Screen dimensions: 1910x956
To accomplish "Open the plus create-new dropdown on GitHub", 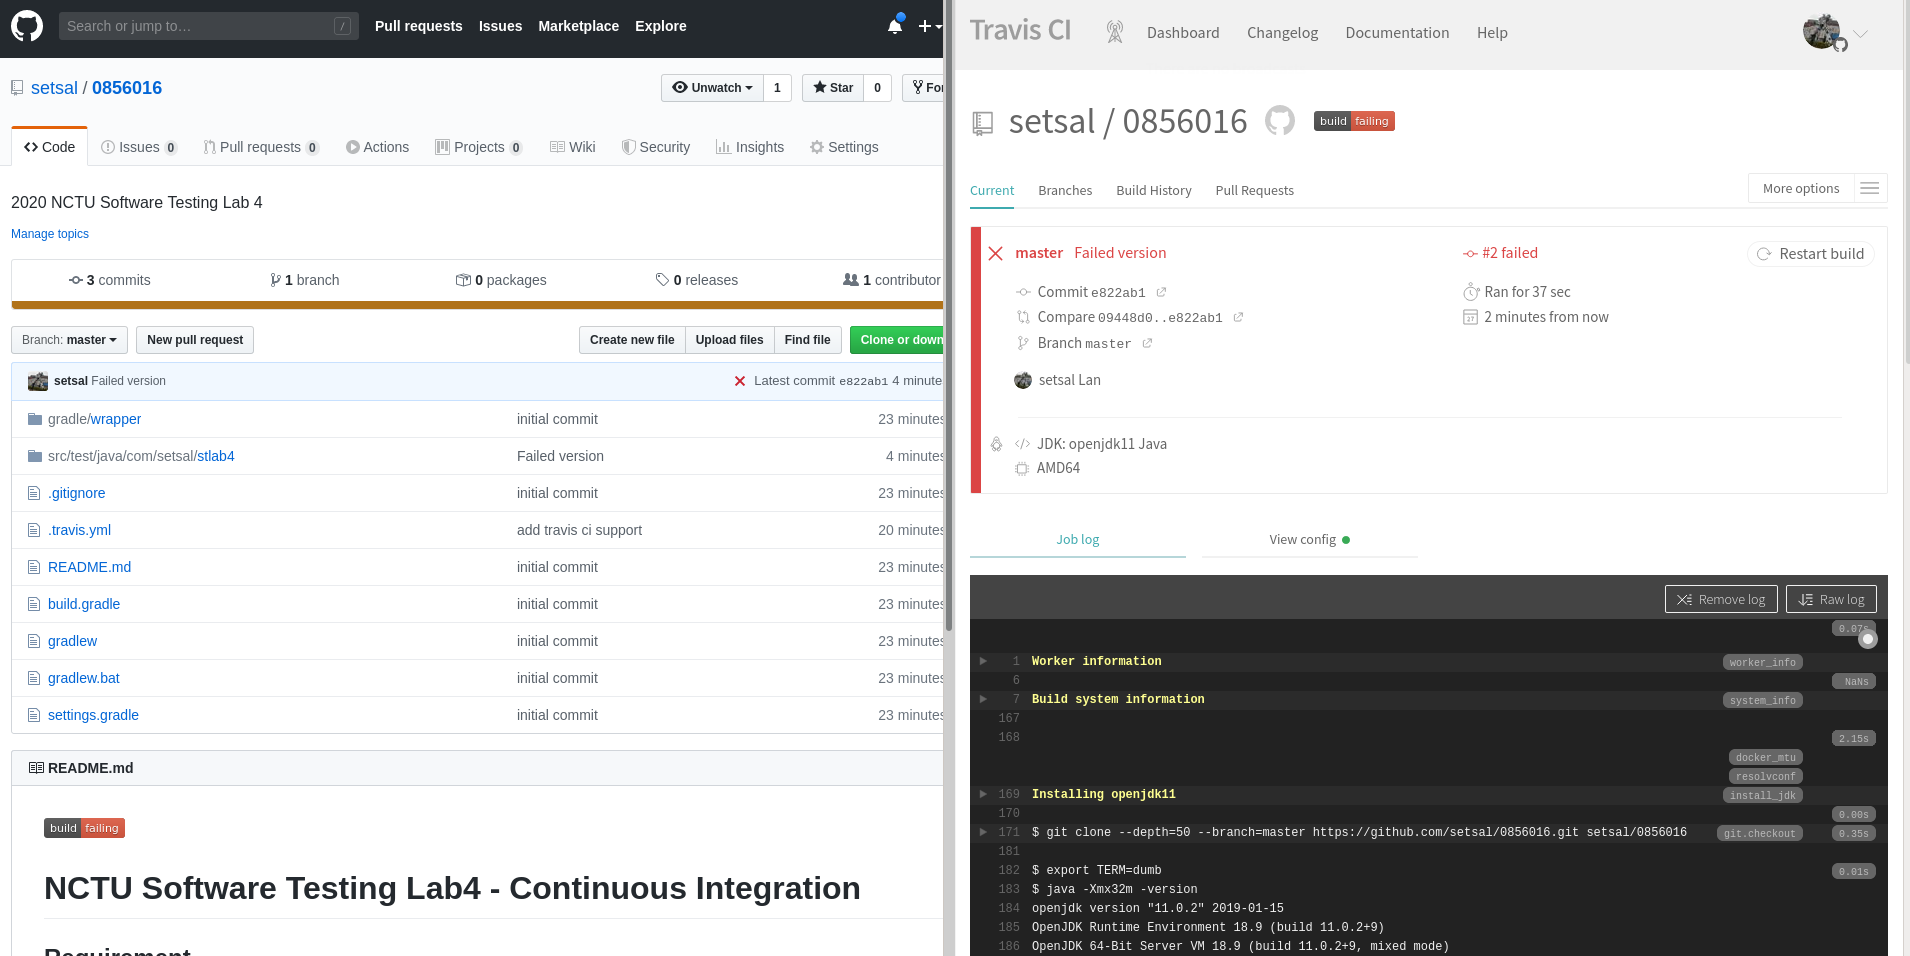I will point(930,26).
